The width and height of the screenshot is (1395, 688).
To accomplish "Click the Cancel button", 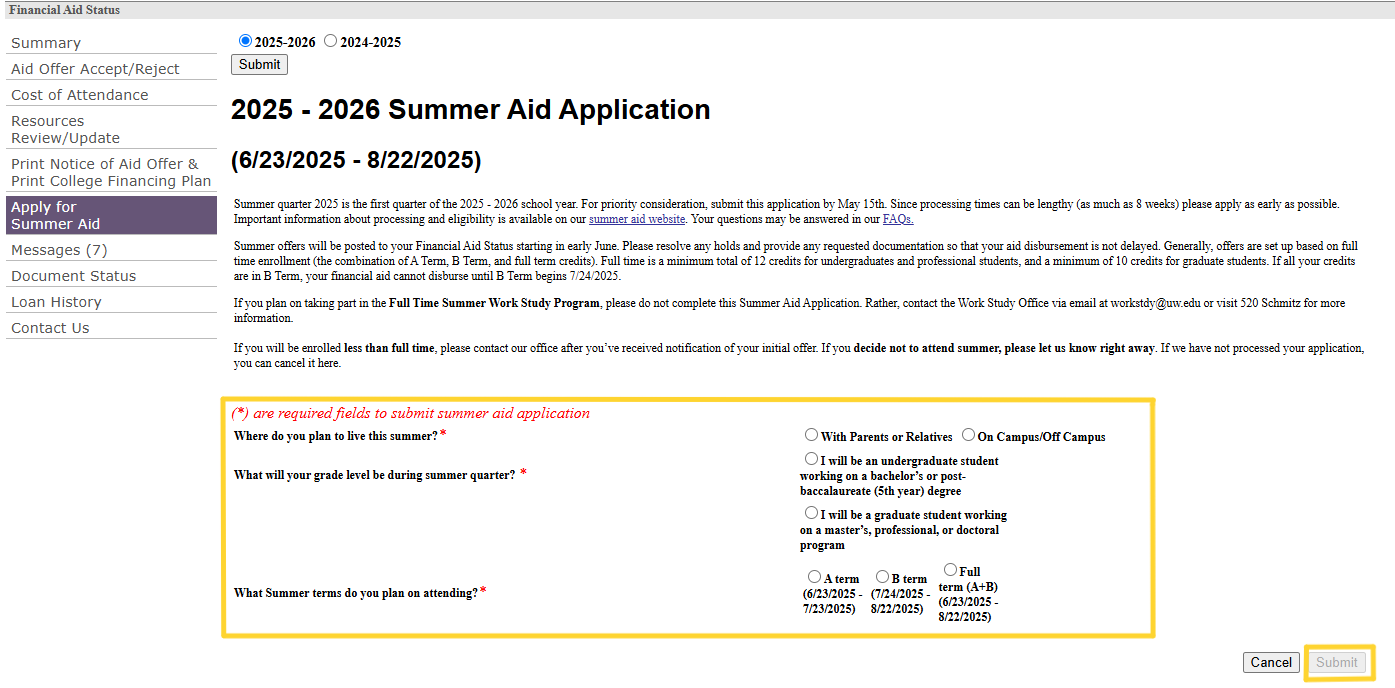I will [x=1271, y=662].
